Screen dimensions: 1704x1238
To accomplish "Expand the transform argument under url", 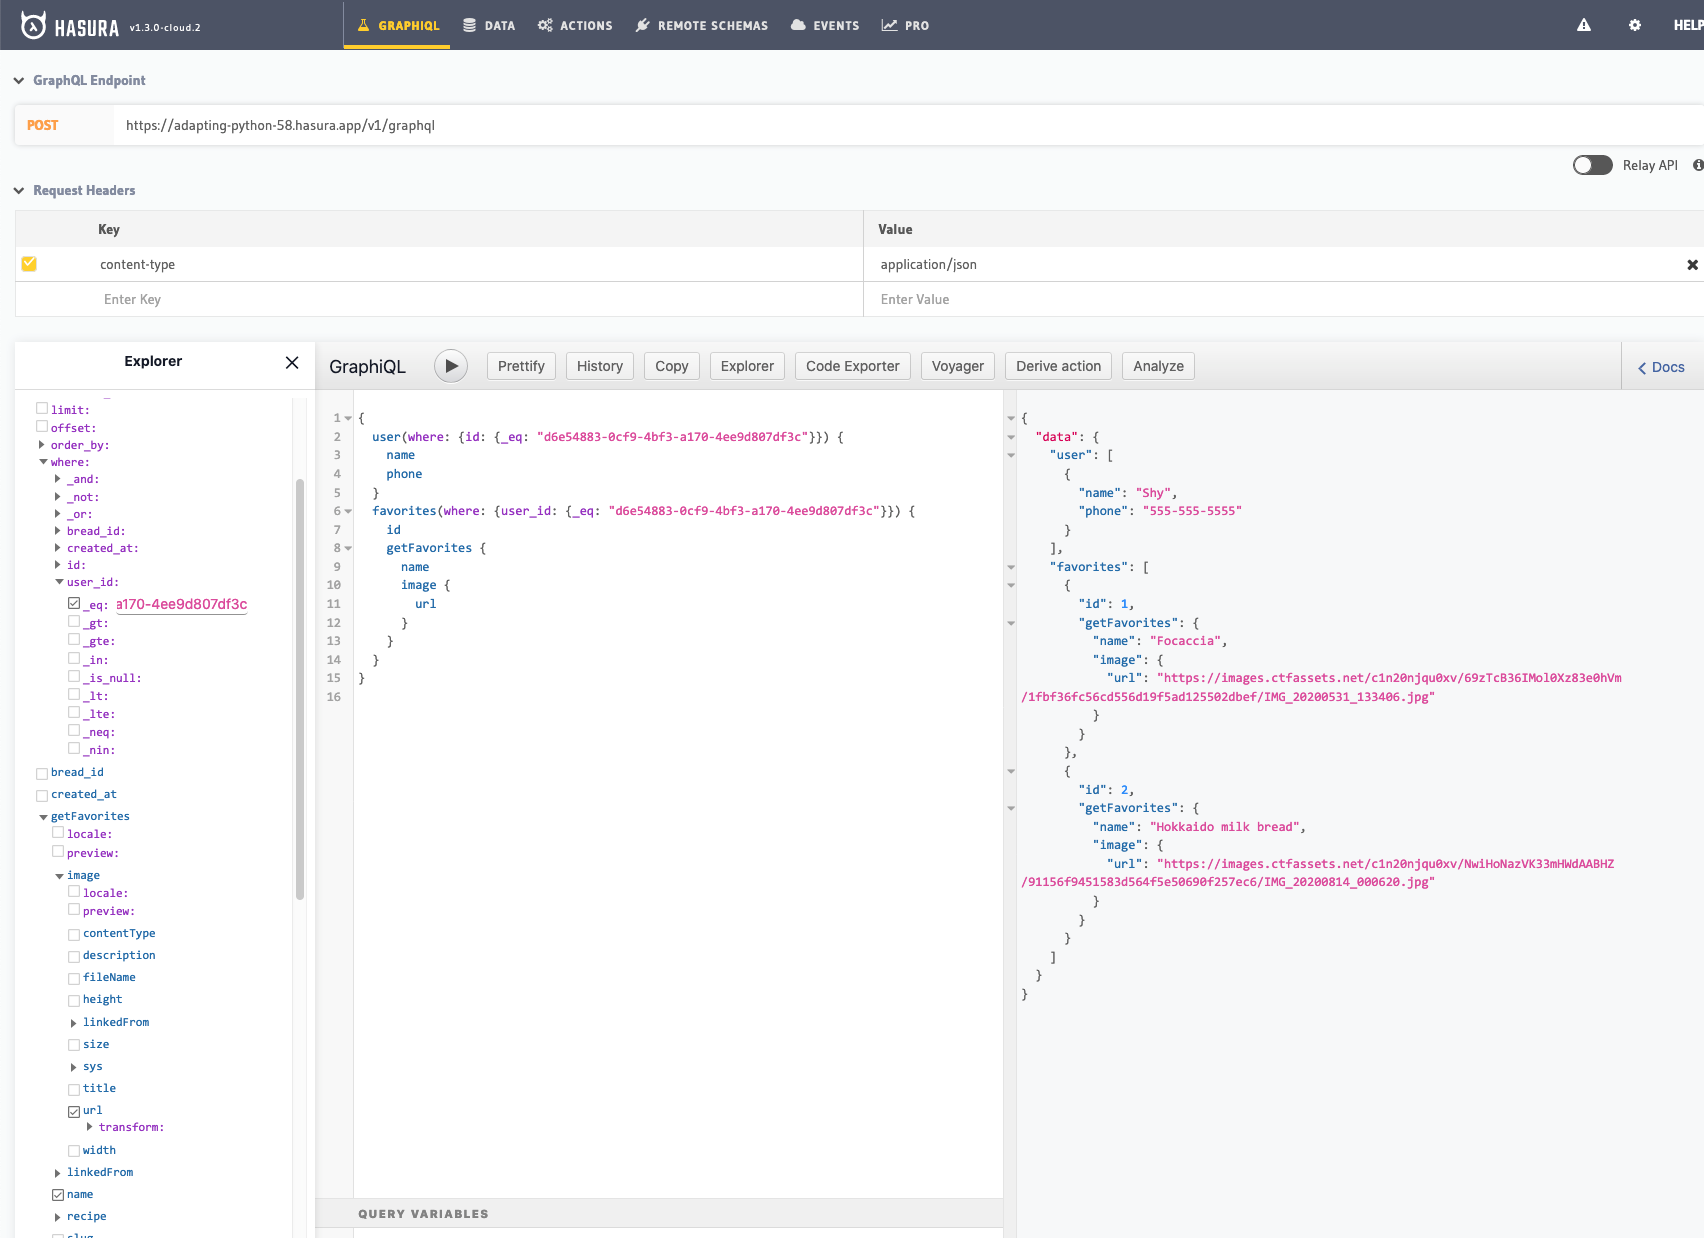I will 90,1127.
